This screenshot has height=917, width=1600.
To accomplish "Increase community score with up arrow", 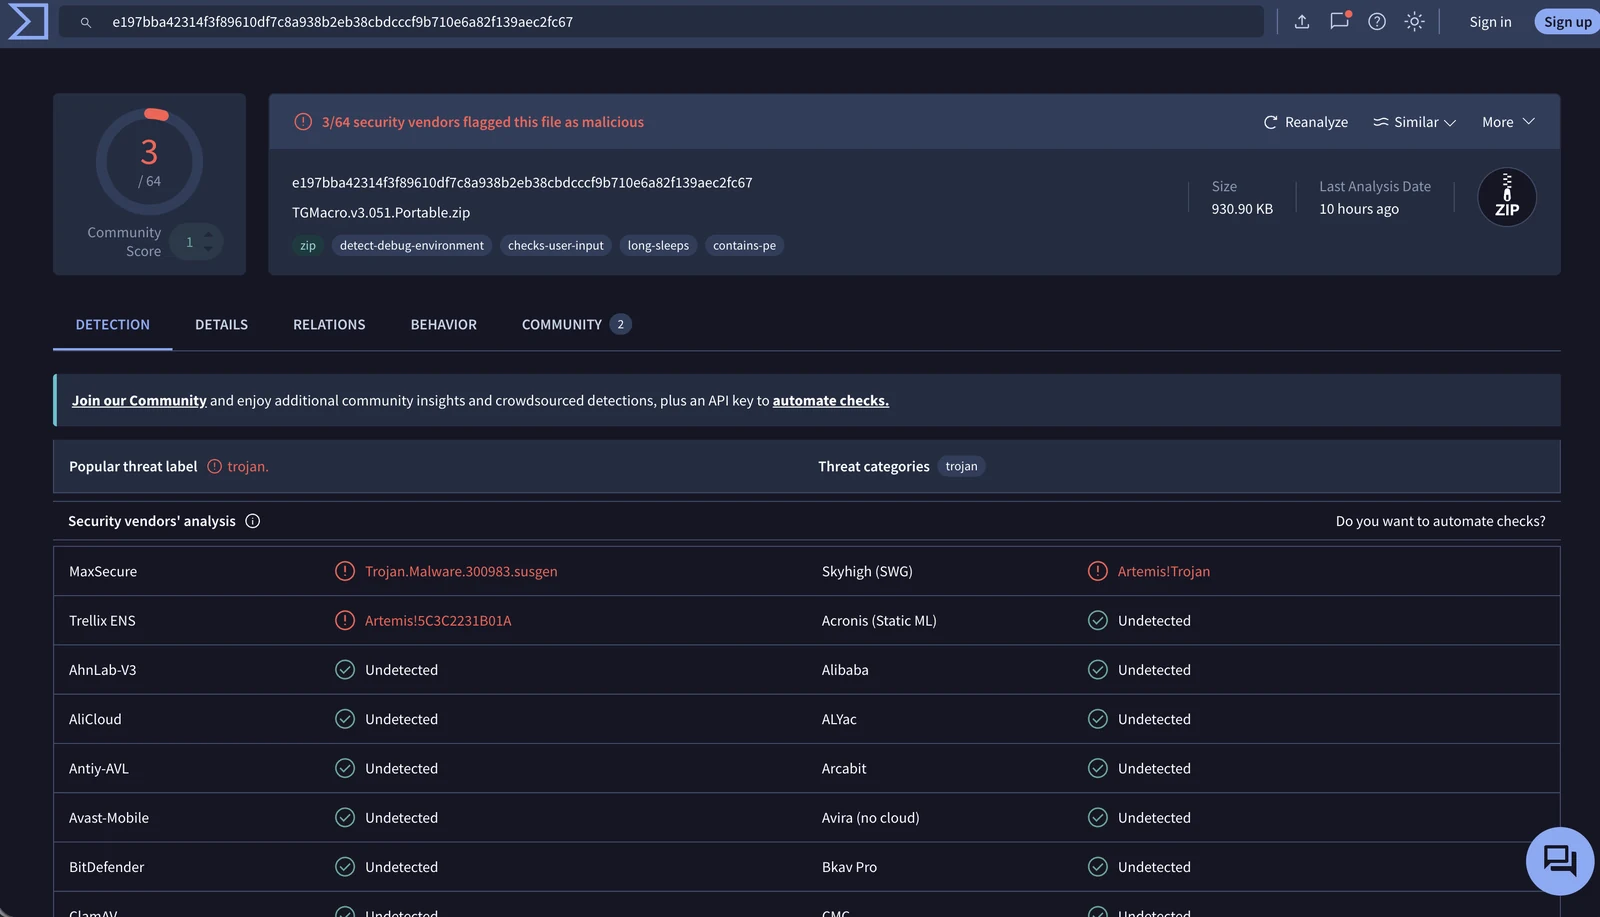I will pyautogui.click(x=208, y=234).
